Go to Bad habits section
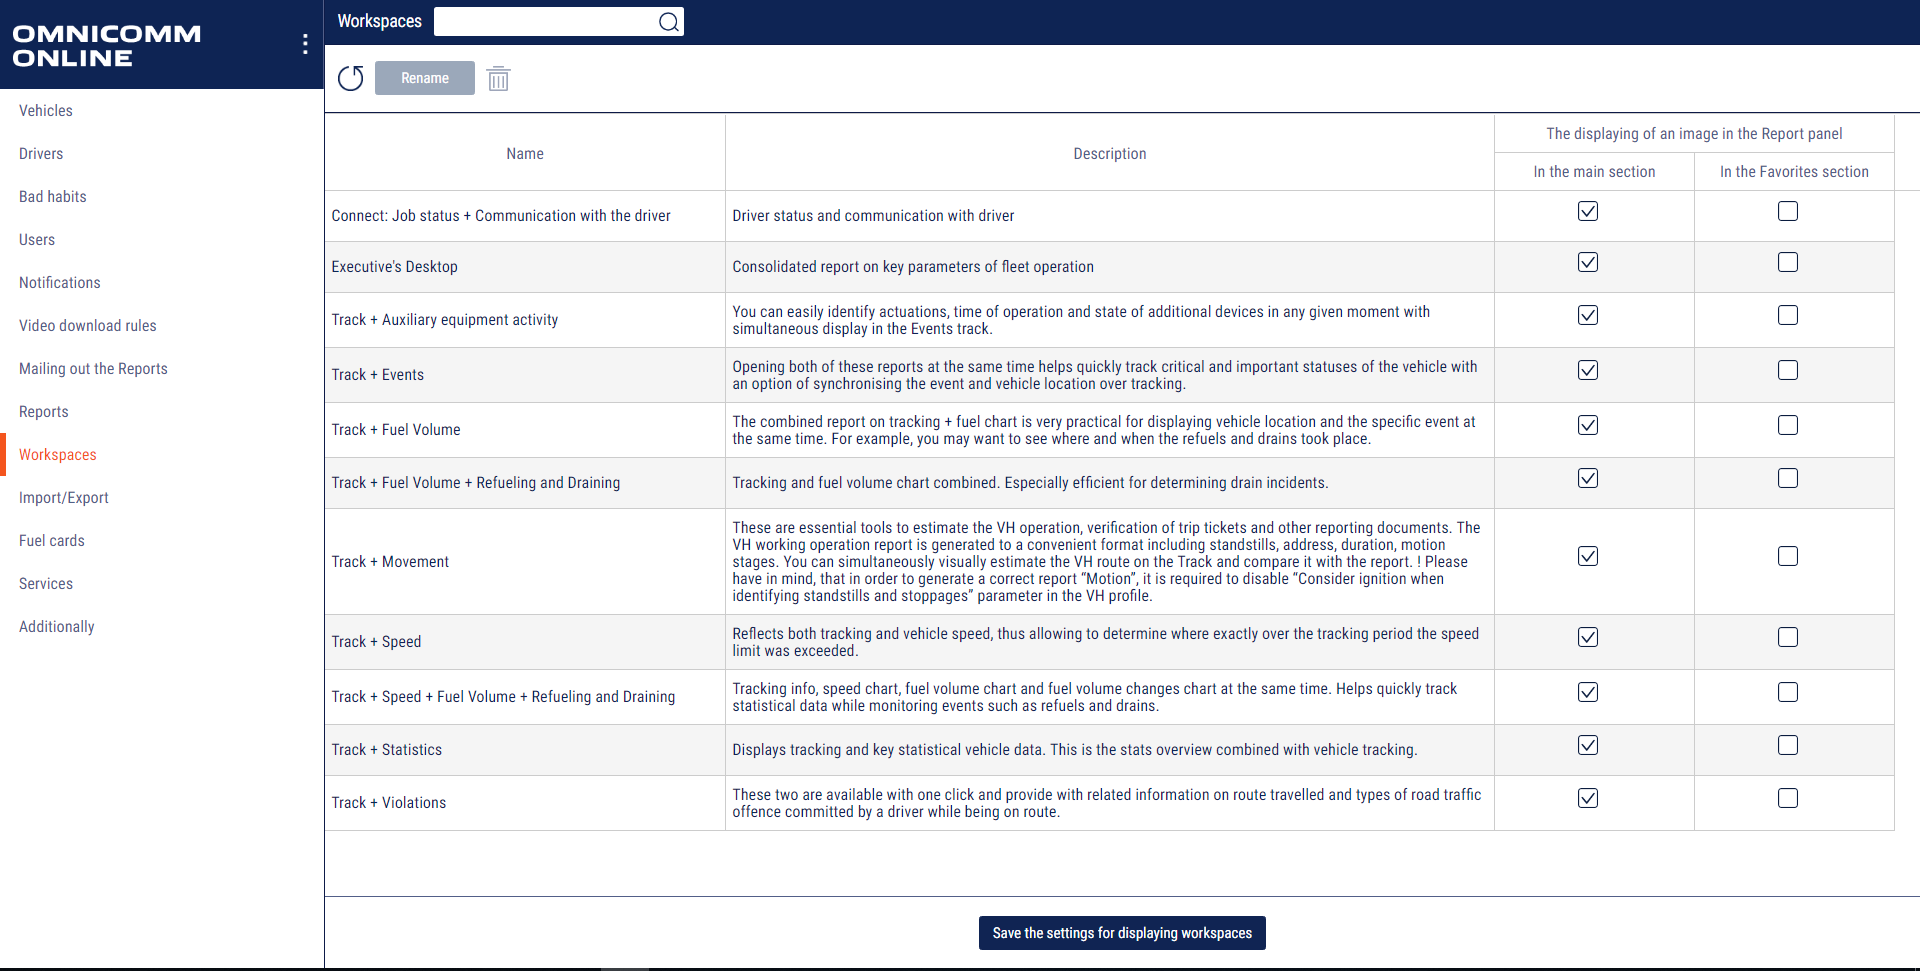 (53, 197)
